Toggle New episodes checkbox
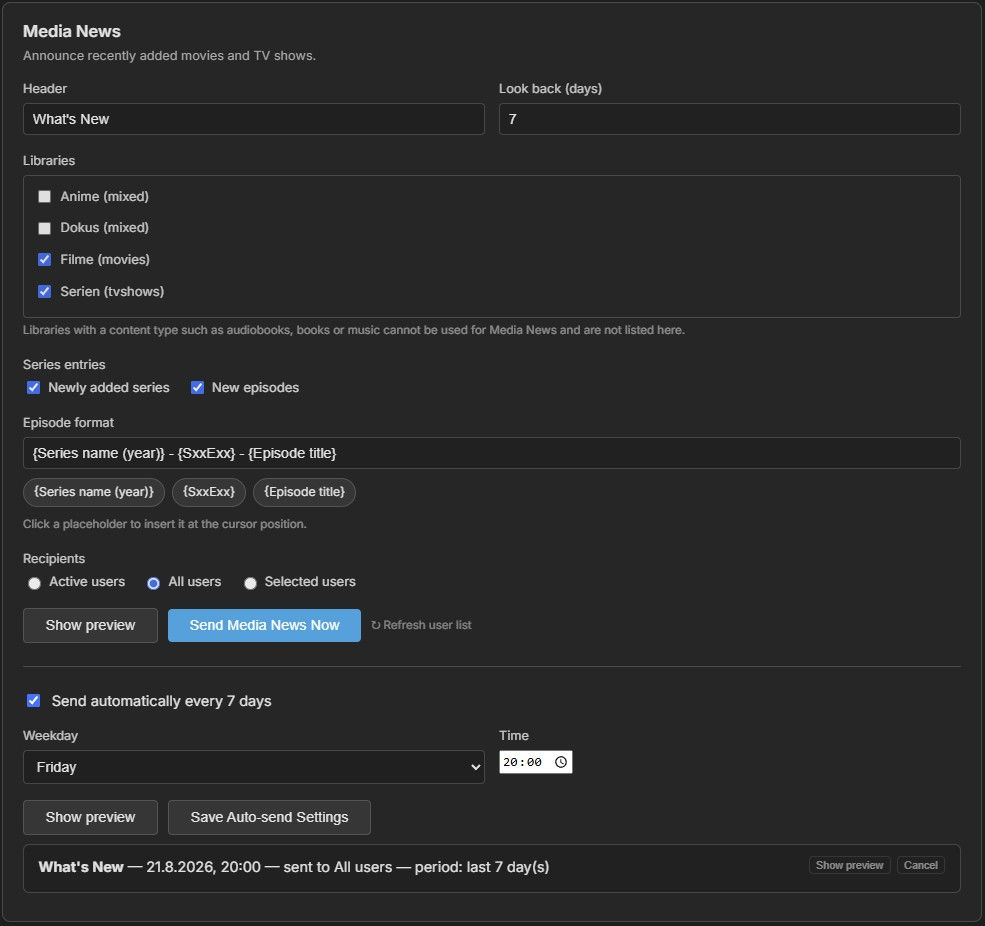 pos(197,388)
